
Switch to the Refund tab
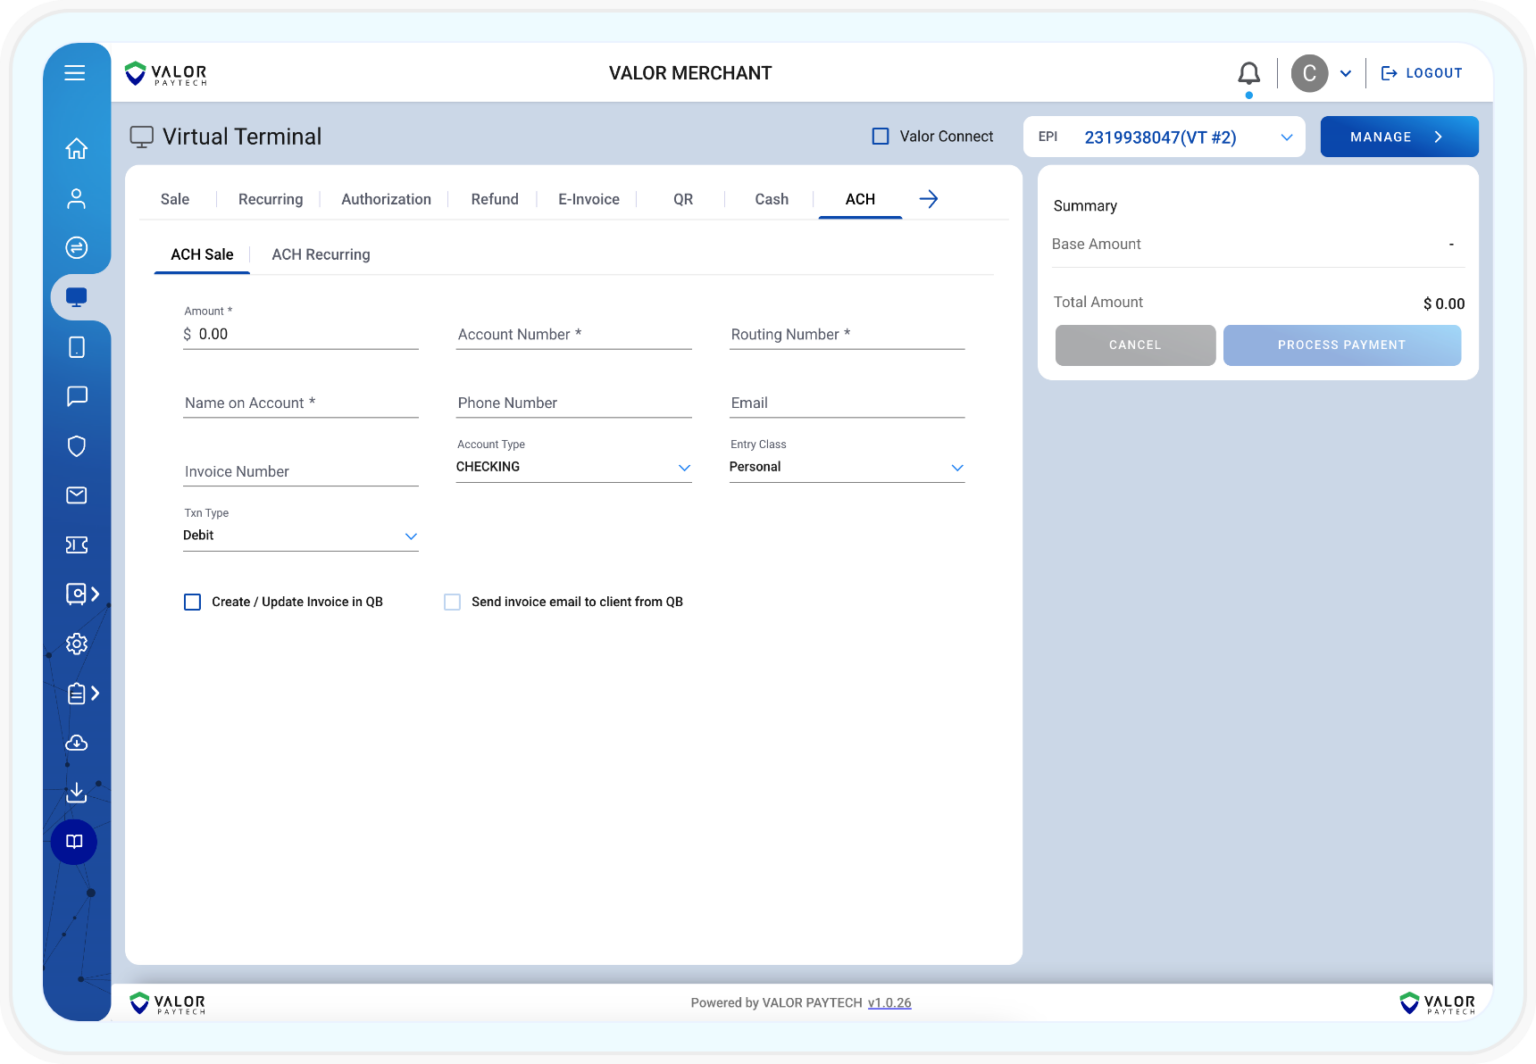(494, 199)
